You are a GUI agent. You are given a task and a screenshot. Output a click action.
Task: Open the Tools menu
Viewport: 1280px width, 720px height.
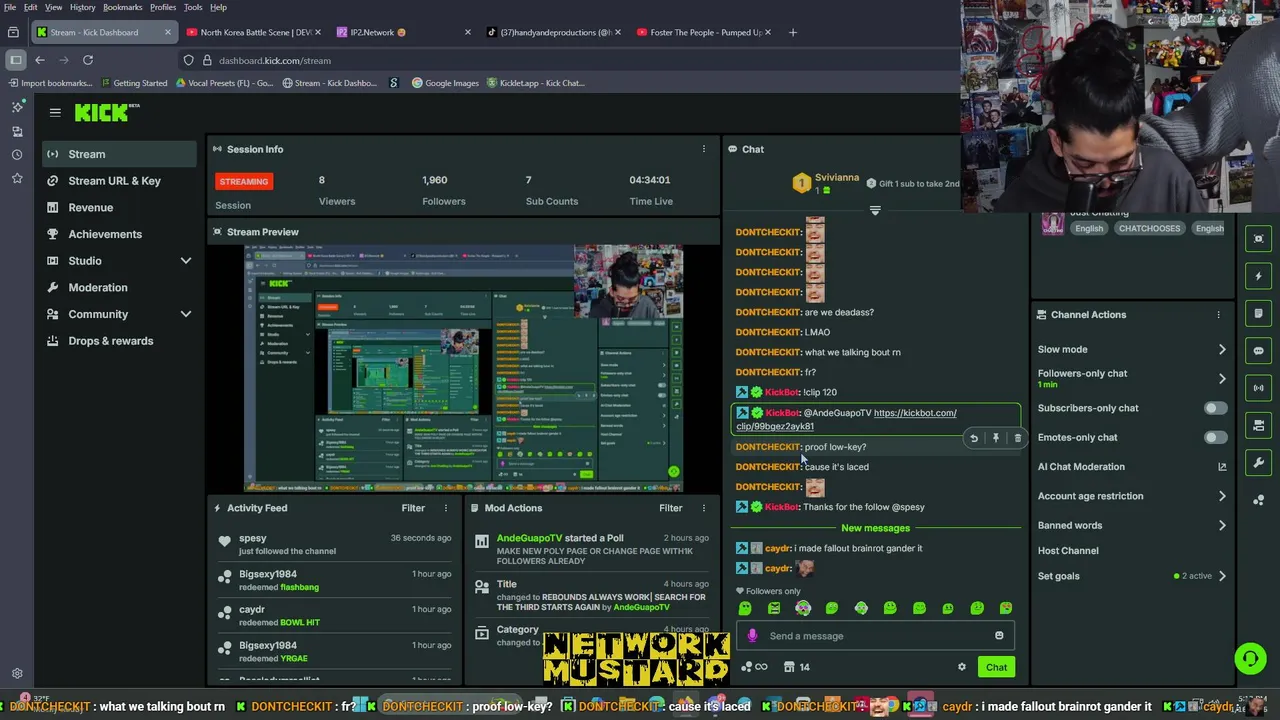[193, 7]
